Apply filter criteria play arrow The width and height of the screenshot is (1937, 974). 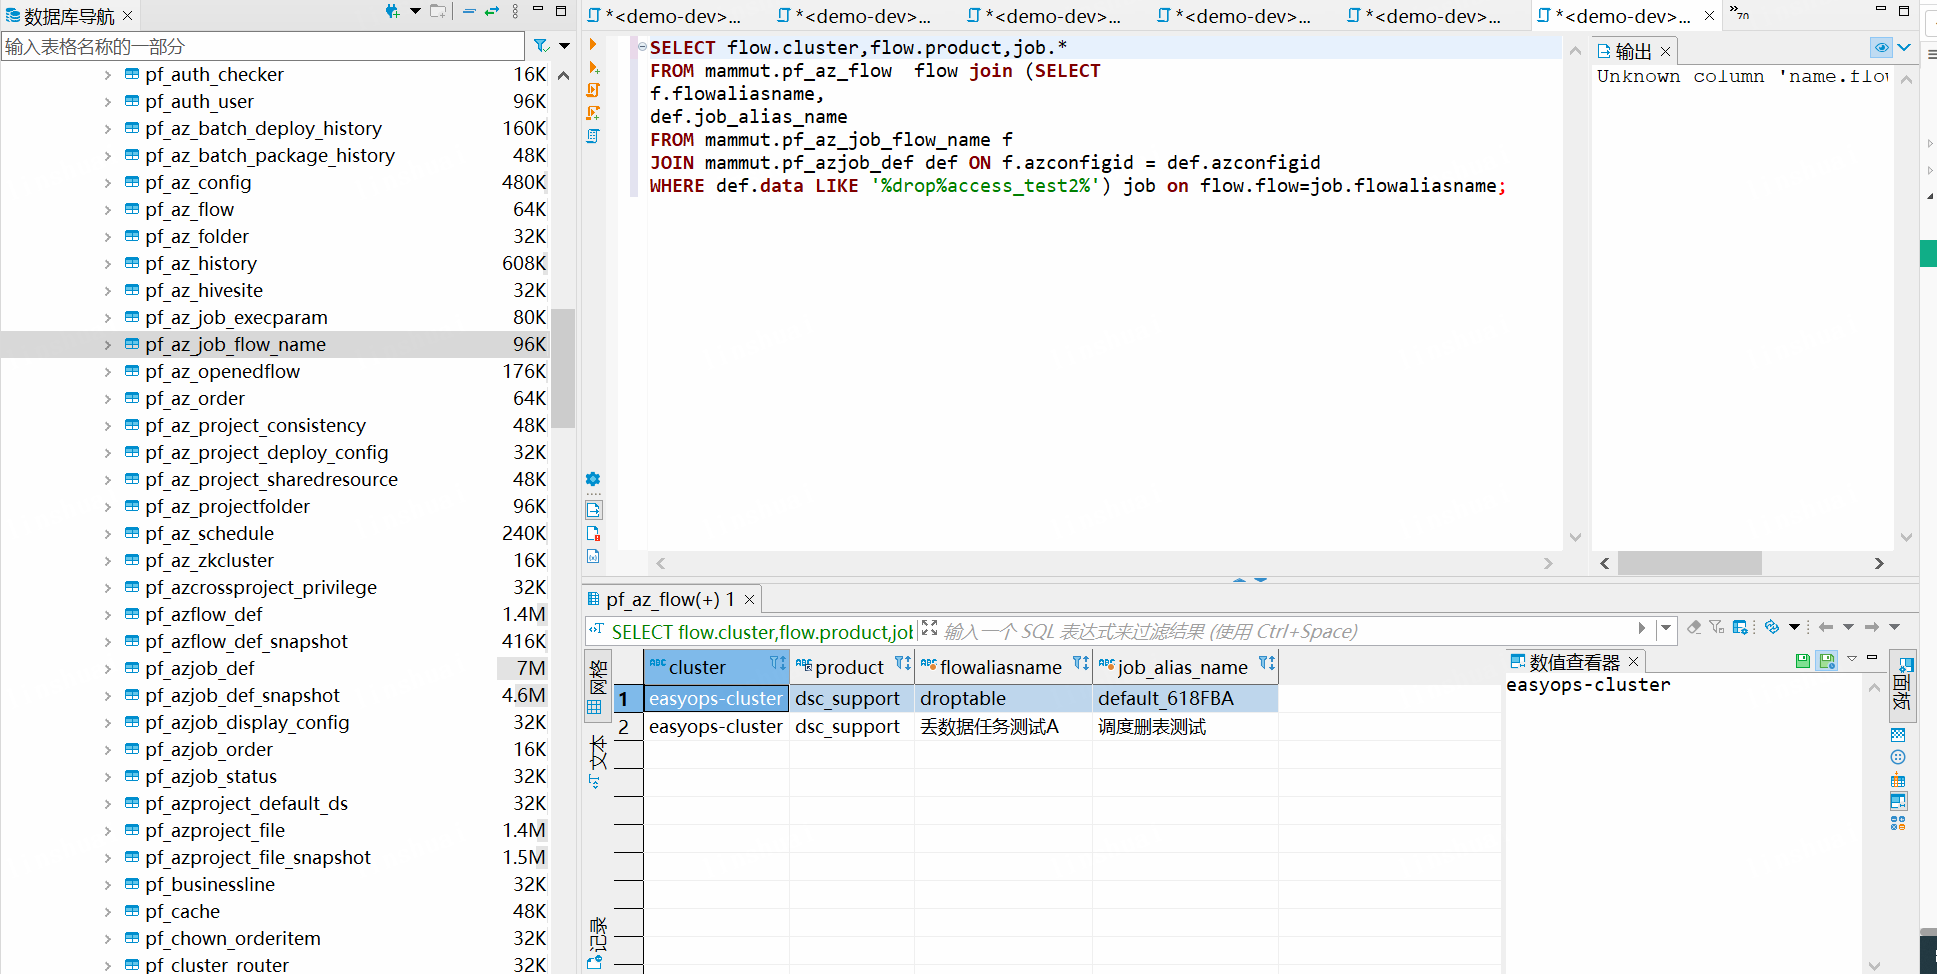click(x=1642, y=628)
